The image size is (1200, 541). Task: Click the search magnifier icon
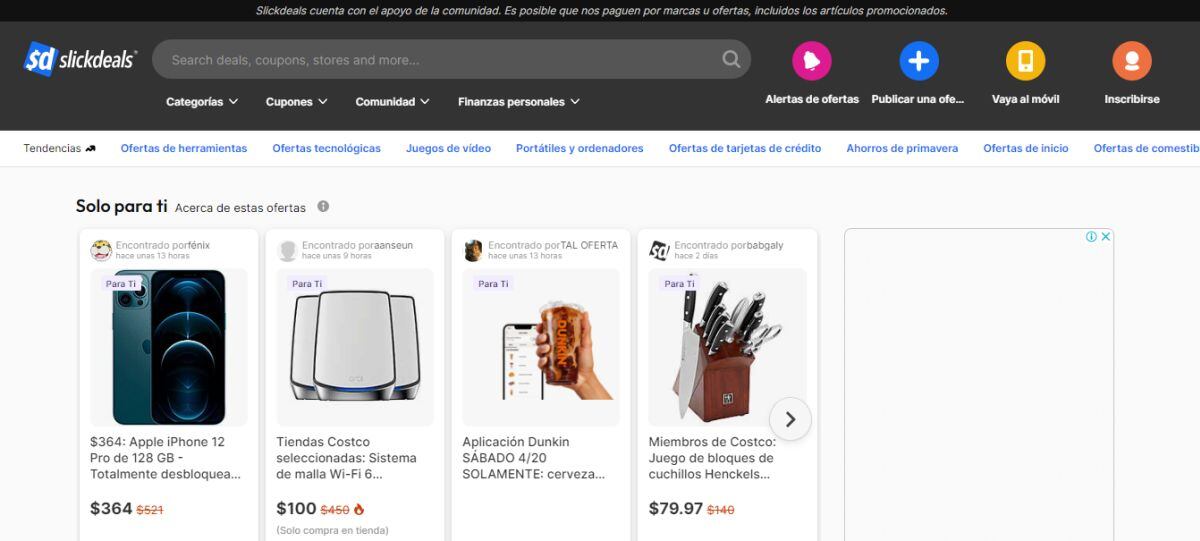coord(731,59)
